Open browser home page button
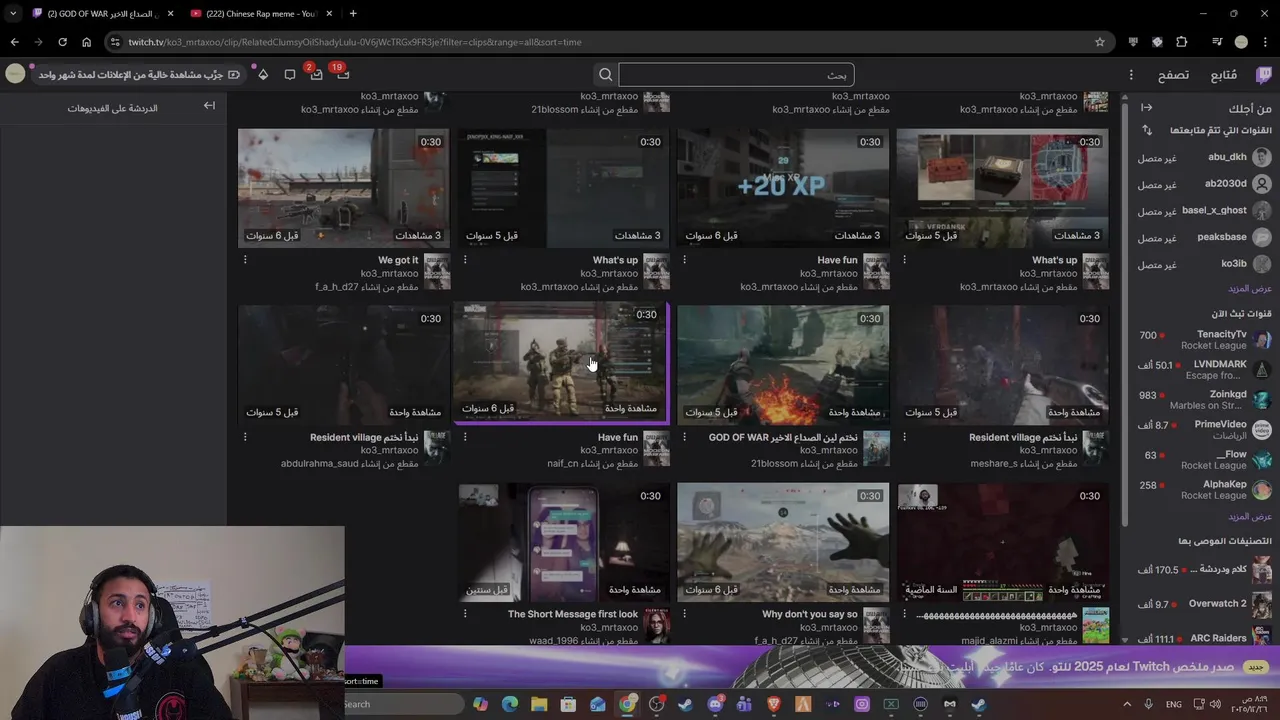Viewport: 1280px width, 720px height. coord(86,42)
